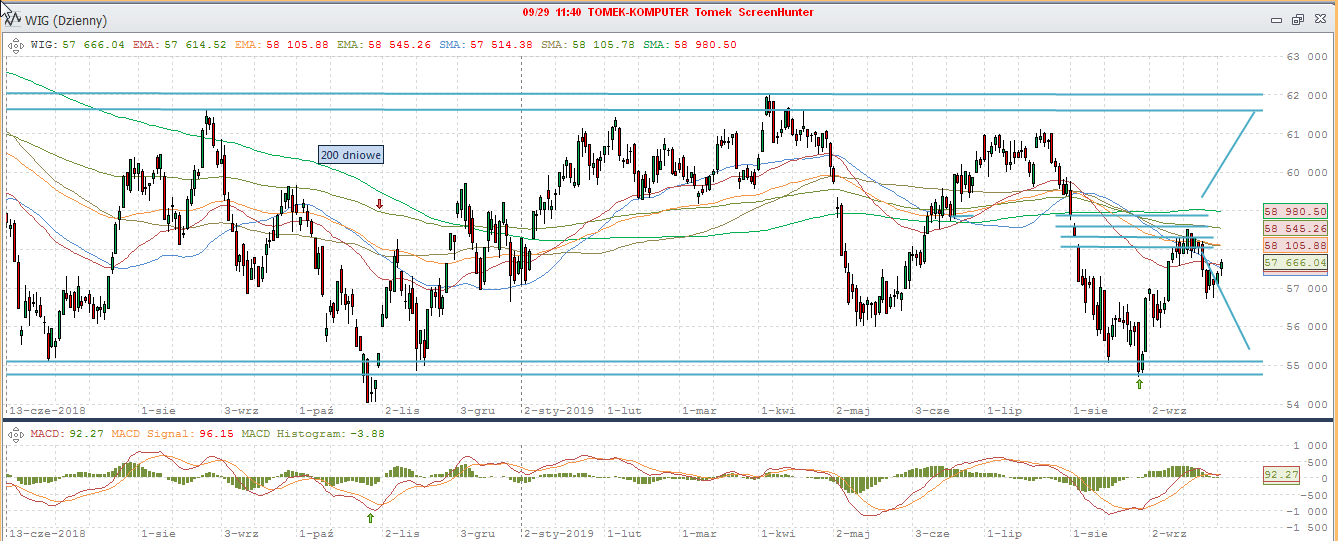
Task: Click the 2-sty-2019 date on the price time axis
Action: pyautogui.click(x=559, y=410)
